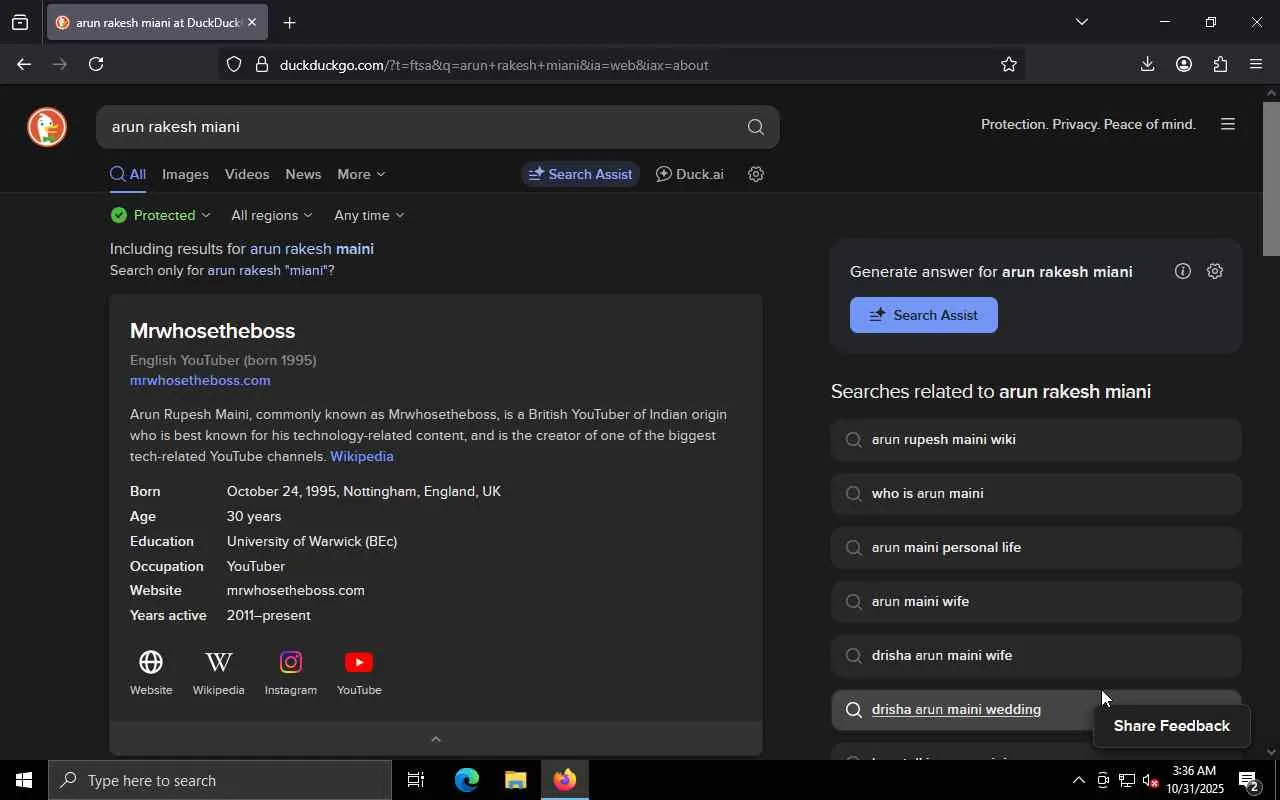
Task: Open Duck.ai chat
Action: [690, 174]
